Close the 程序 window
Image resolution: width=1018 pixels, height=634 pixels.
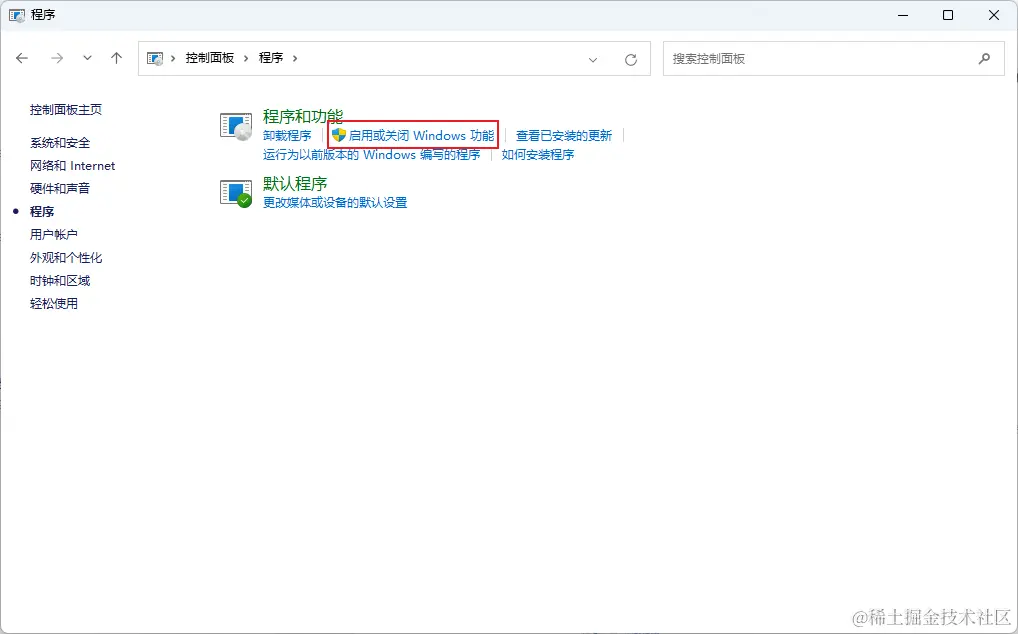(993, 15)
